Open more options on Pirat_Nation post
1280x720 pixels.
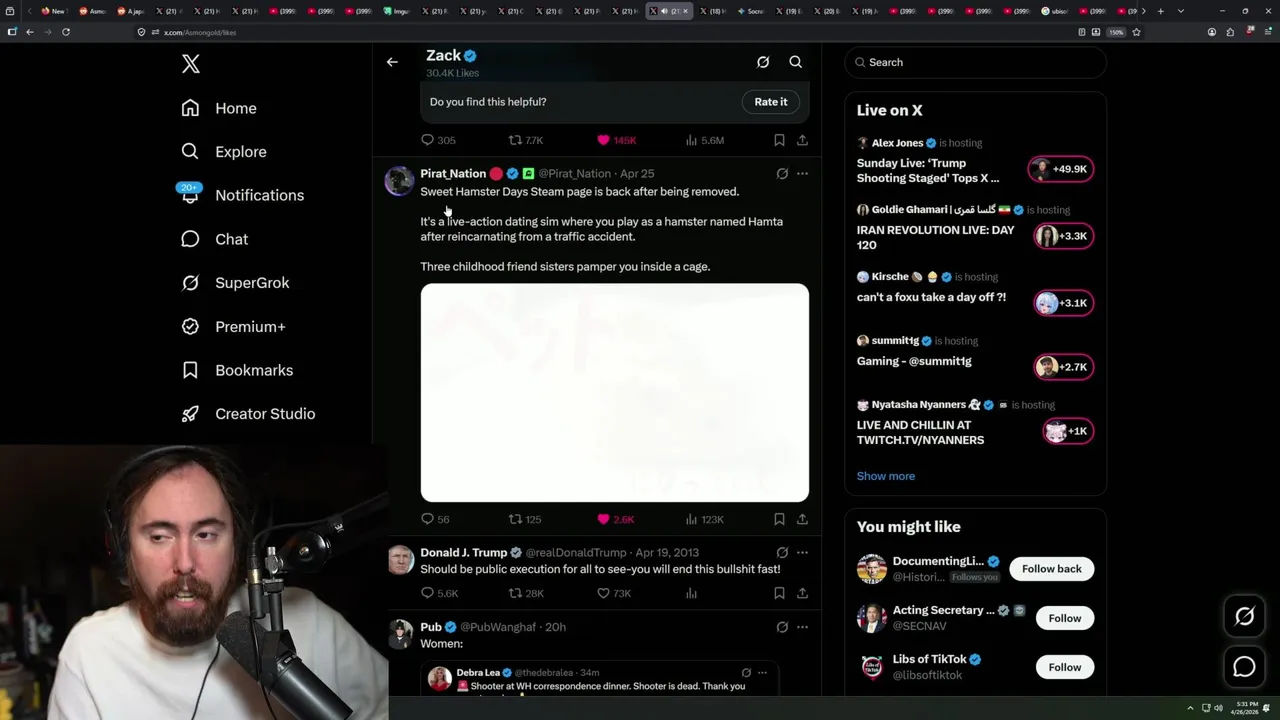(x=802, y=174)
